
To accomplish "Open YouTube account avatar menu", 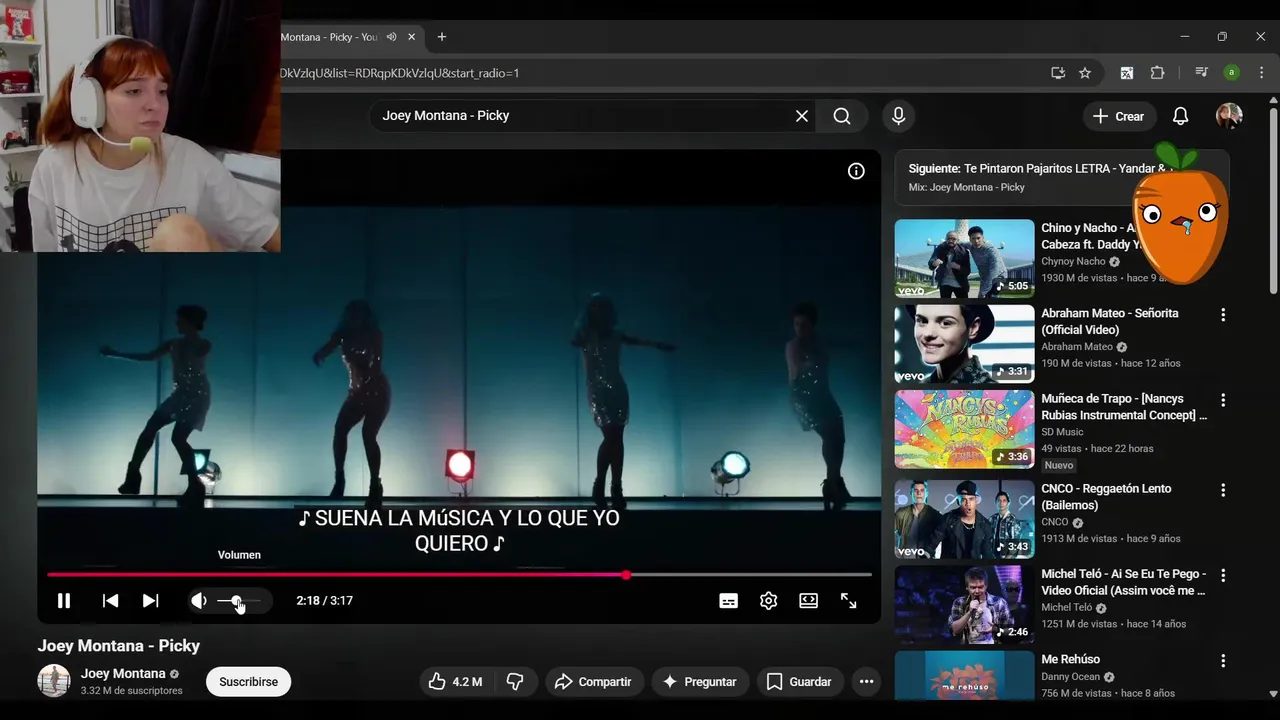I will (x=1229, y=116).
